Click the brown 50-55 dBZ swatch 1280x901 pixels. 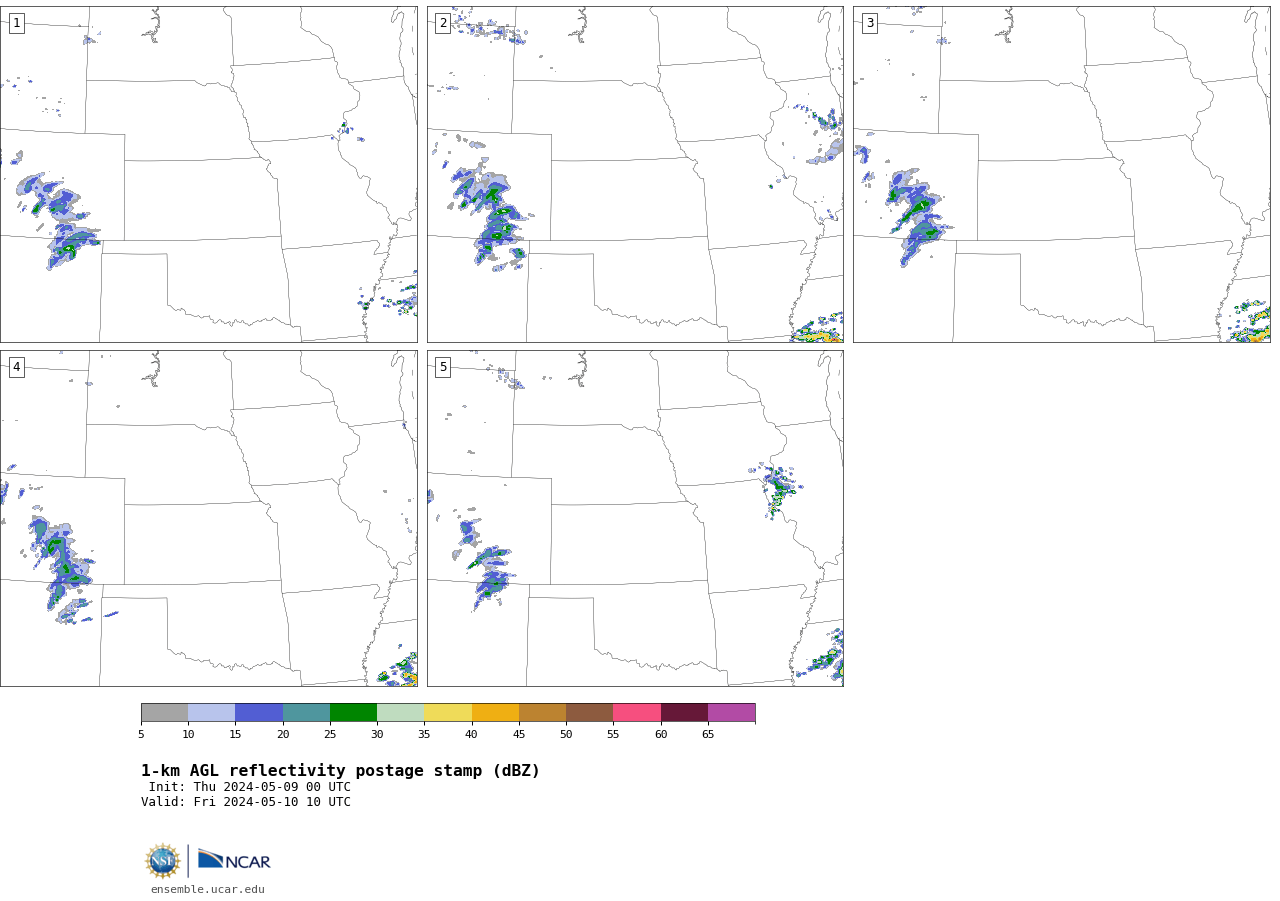click(589, 712)
